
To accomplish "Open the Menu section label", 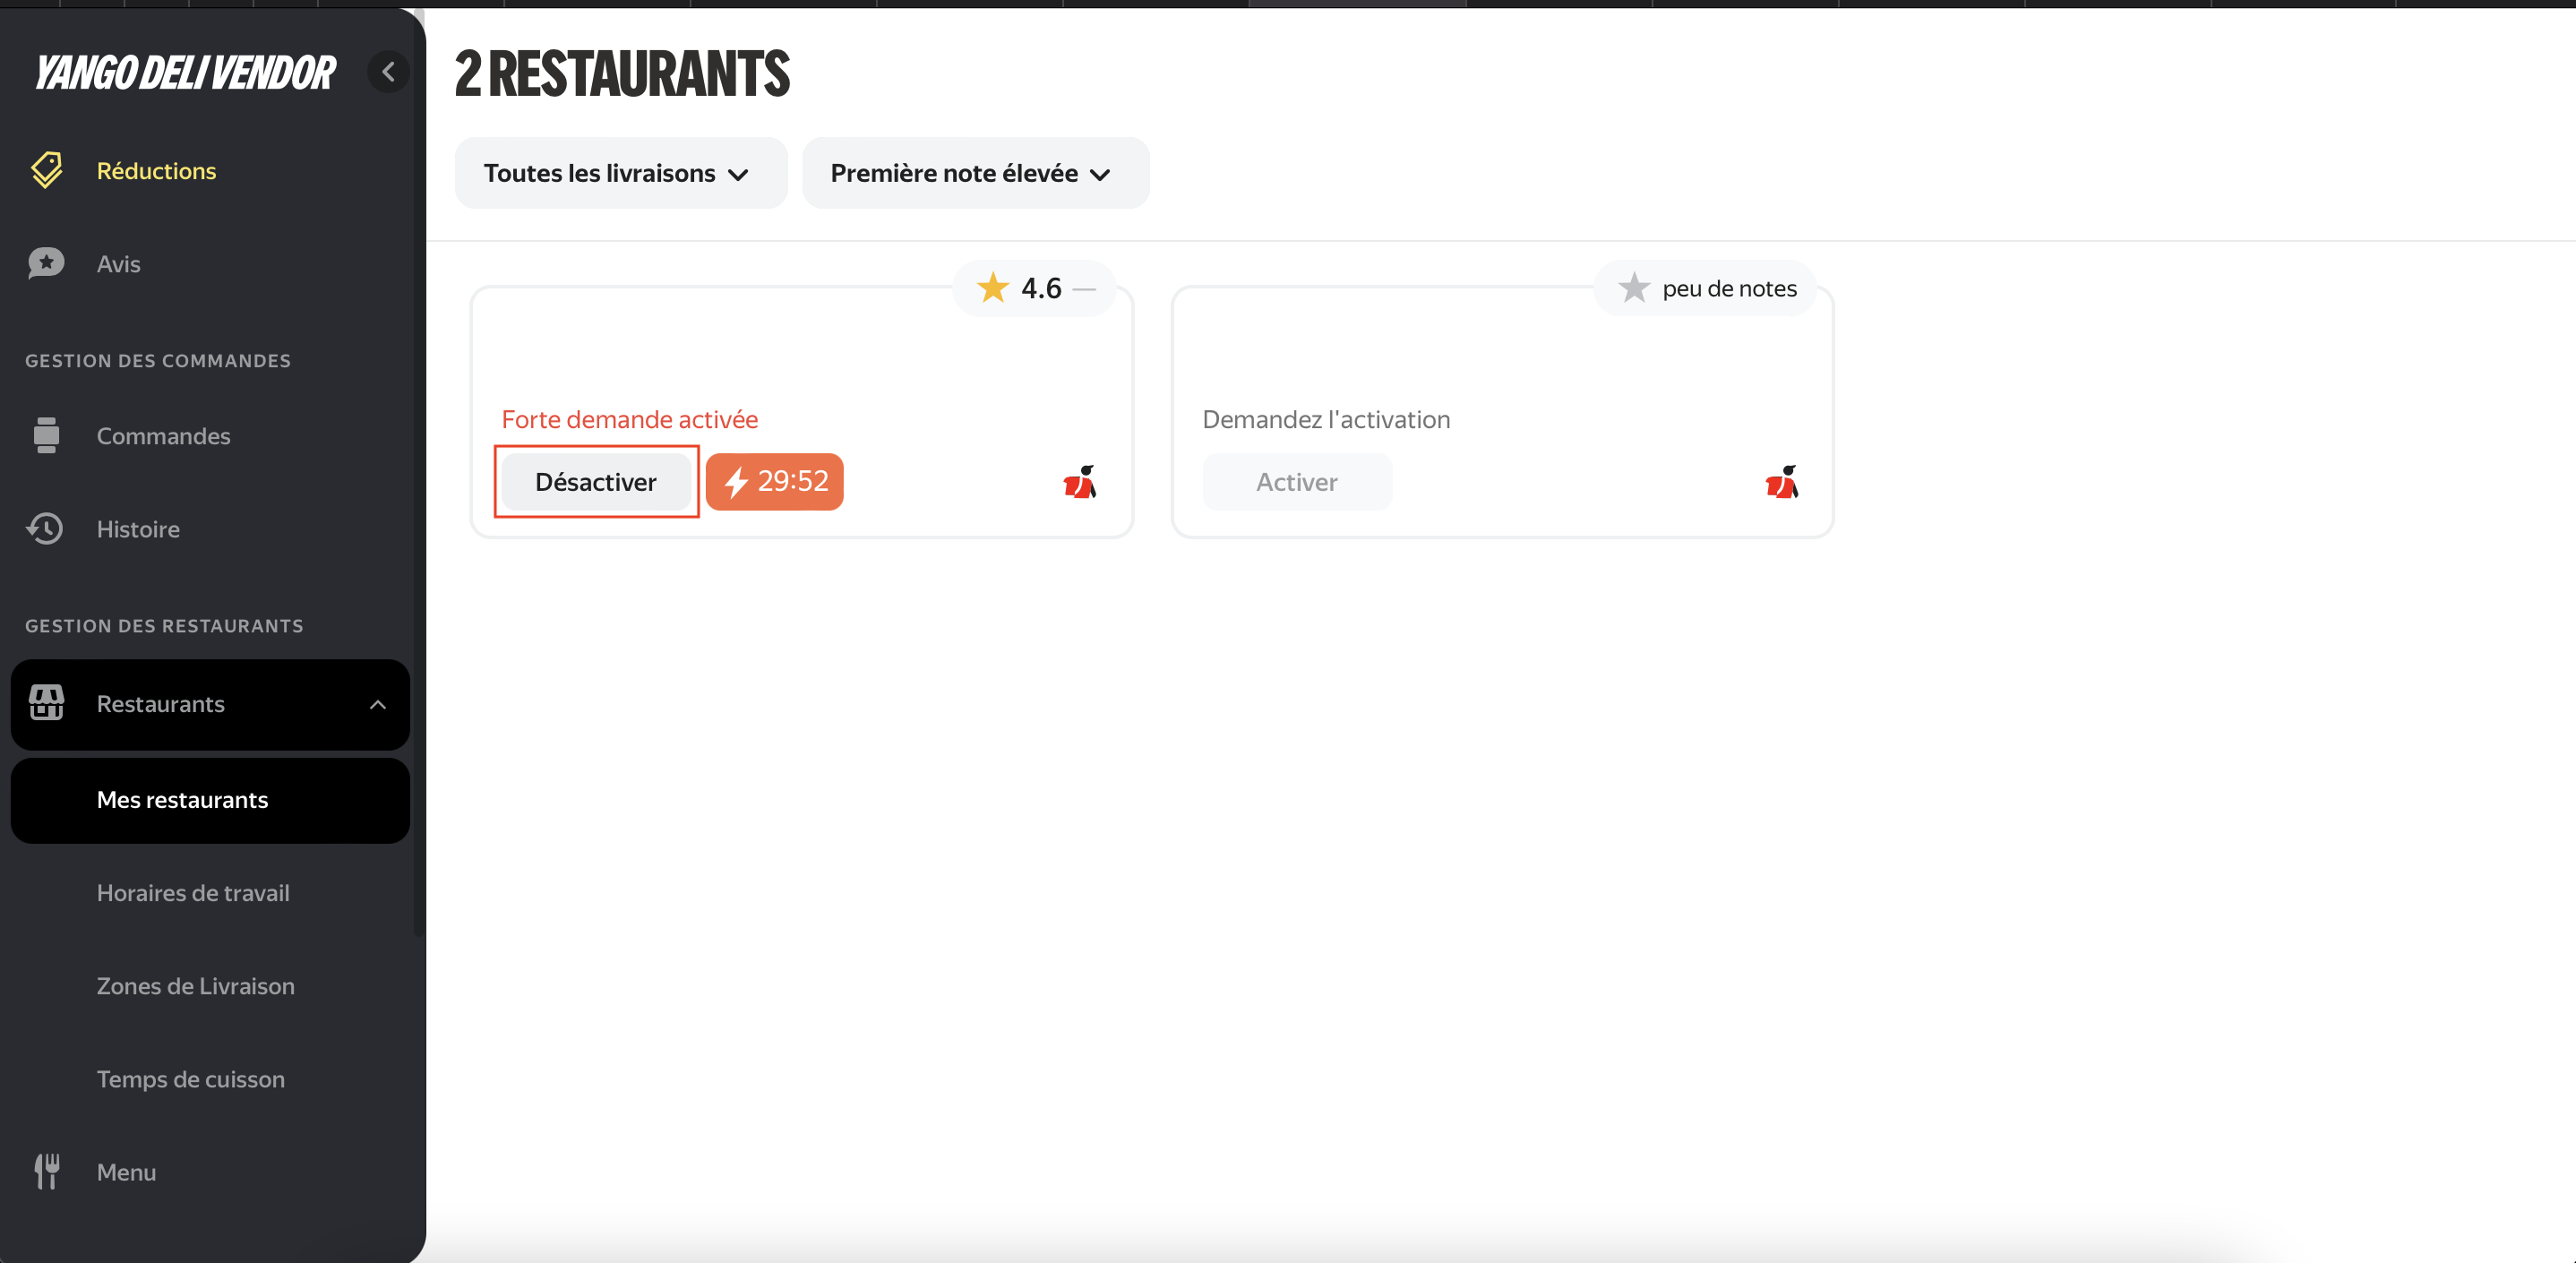I will pyautogui.click(x=126, y=1172).
